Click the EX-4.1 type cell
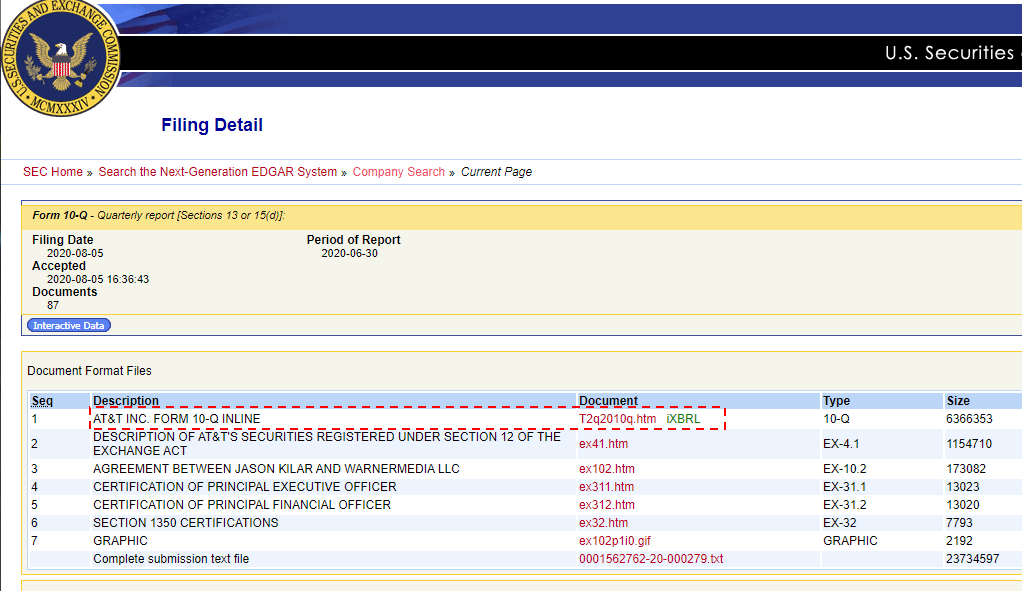The image size is (1022, 591). (x=841, y=444)
